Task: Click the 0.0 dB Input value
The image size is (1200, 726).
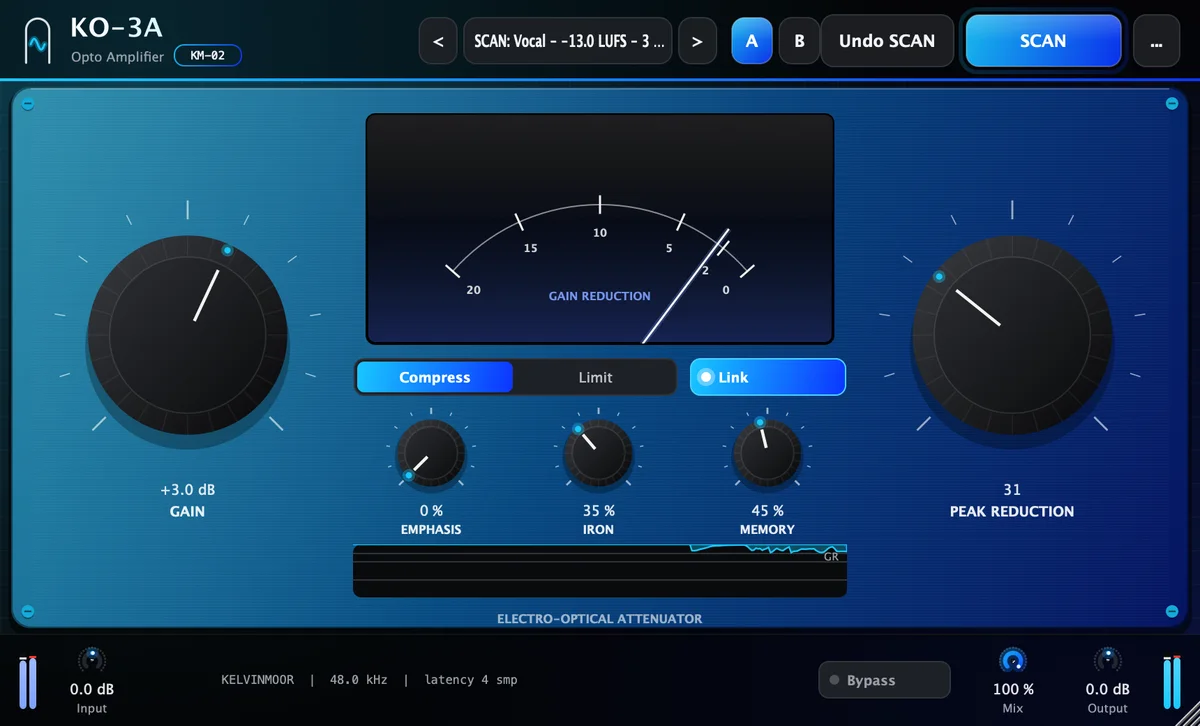Action: 92,689
